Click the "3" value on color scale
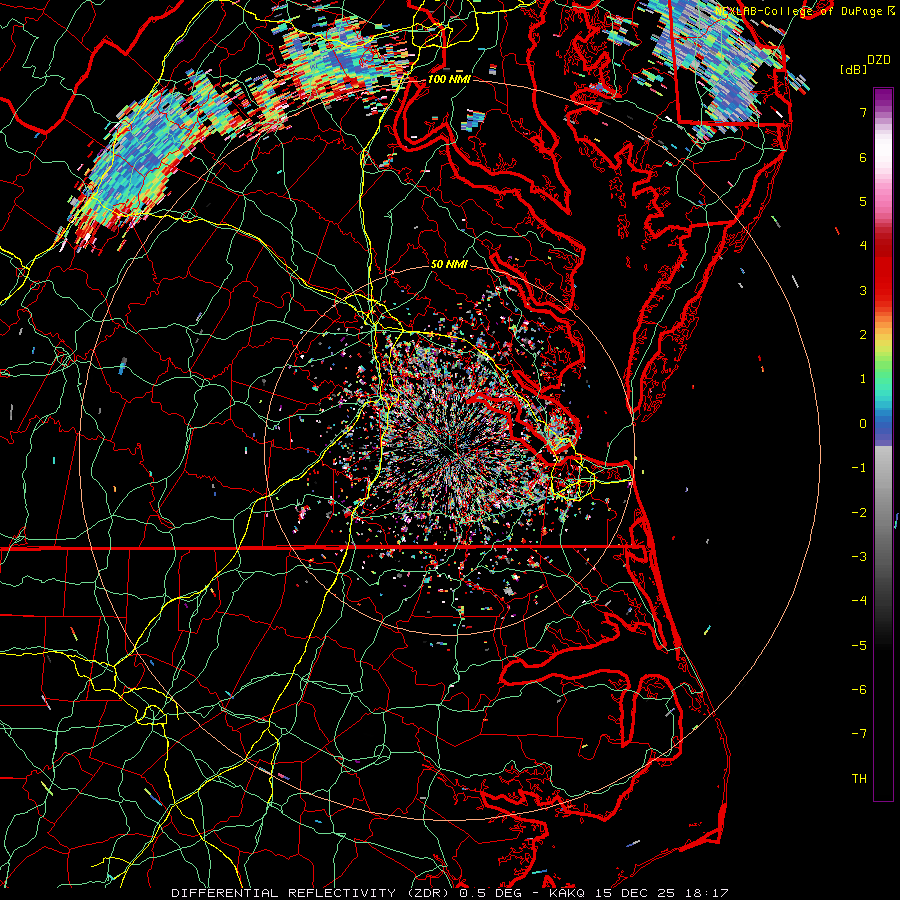This screenshot has height=900, width=900. coord(863,290)
